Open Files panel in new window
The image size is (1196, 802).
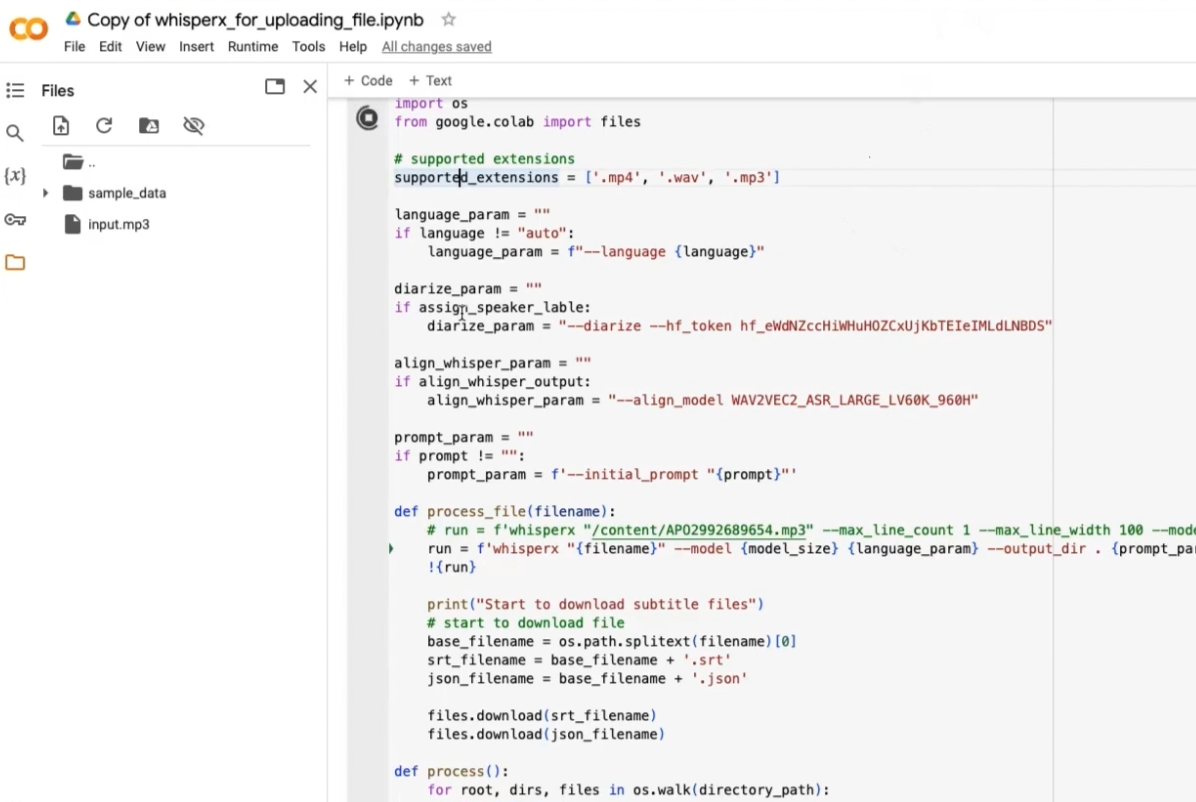(x=275, y=87)
